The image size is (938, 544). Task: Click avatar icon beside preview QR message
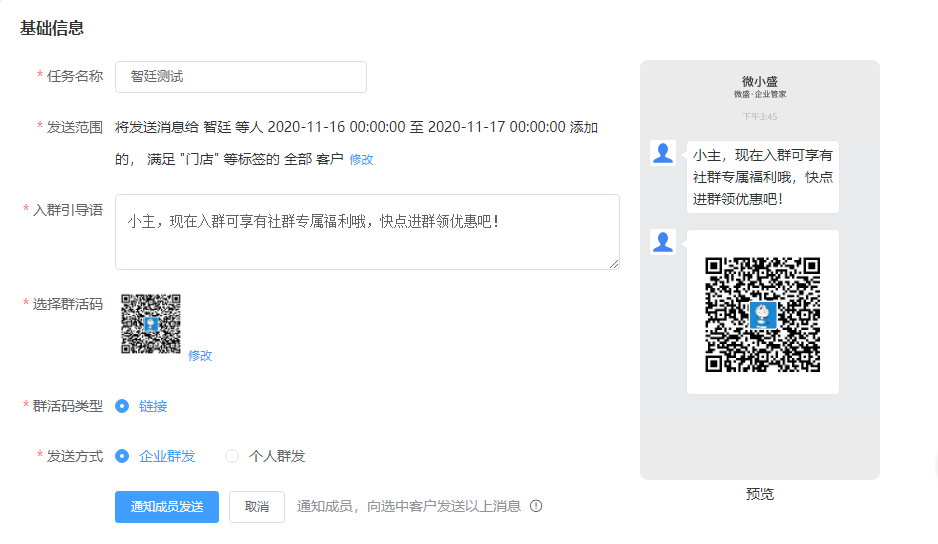(663, 242)
